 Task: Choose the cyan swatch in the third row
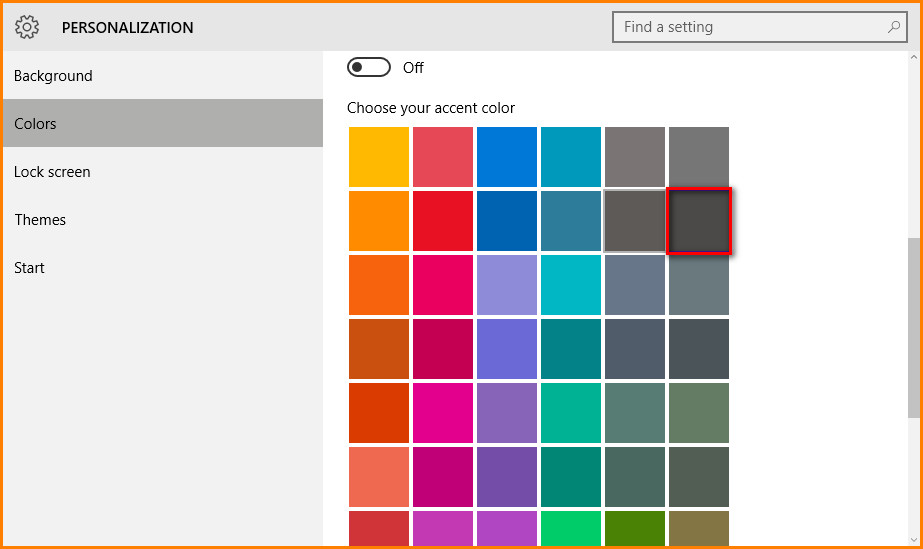(571, 285)
